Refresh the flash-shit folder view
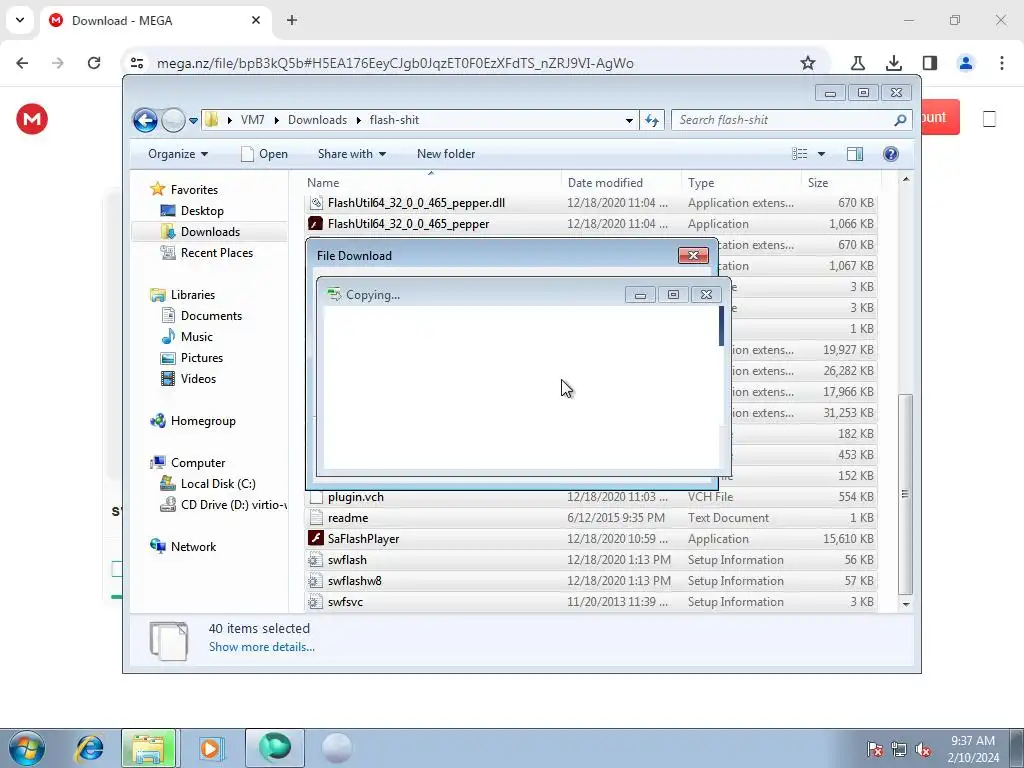 pyautogui.click(x=652, y=120)
